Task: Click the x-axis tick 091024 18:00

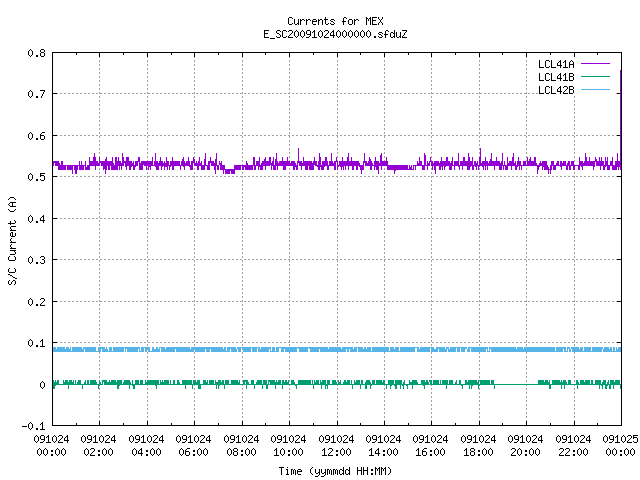Action: 478,445
